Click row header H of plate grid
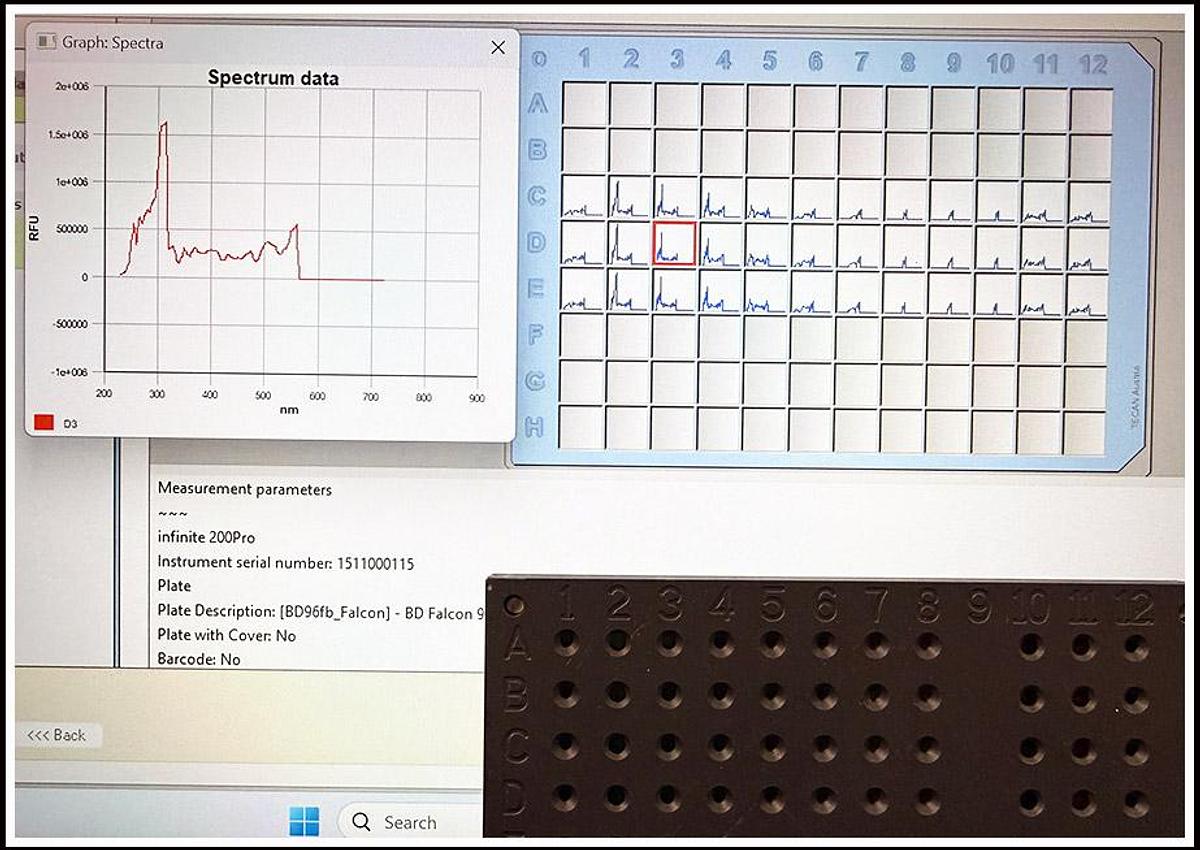 point(535,427)
